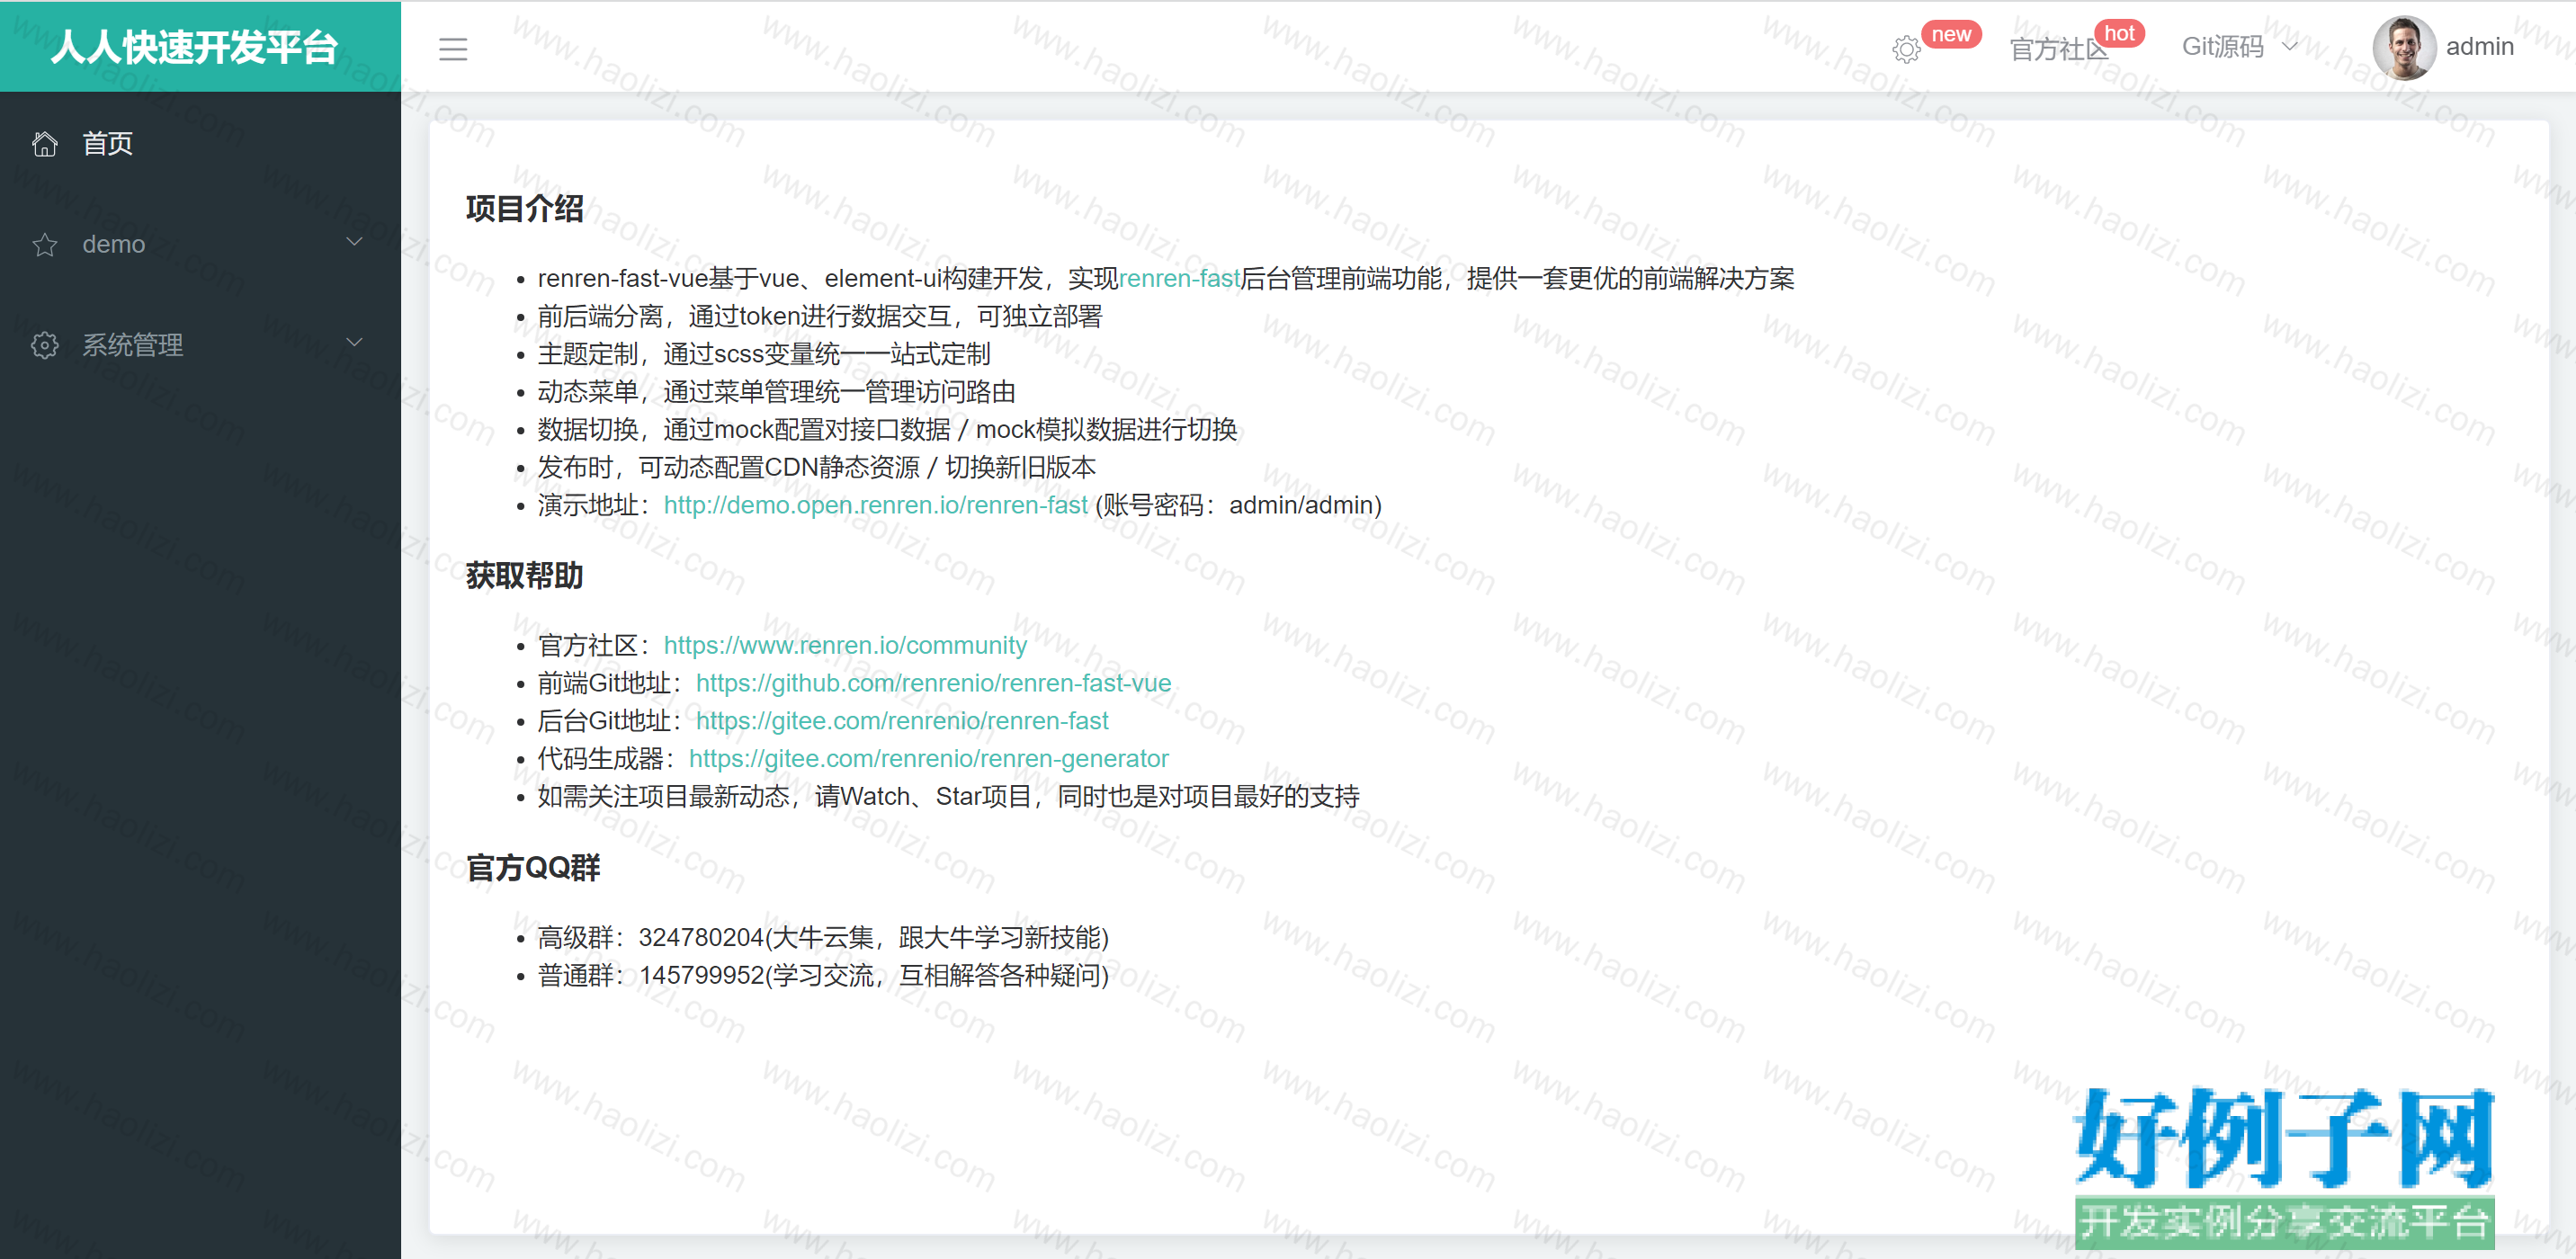
Task: Click the admin/admin account text
Action: click(x=1238, y=505)
